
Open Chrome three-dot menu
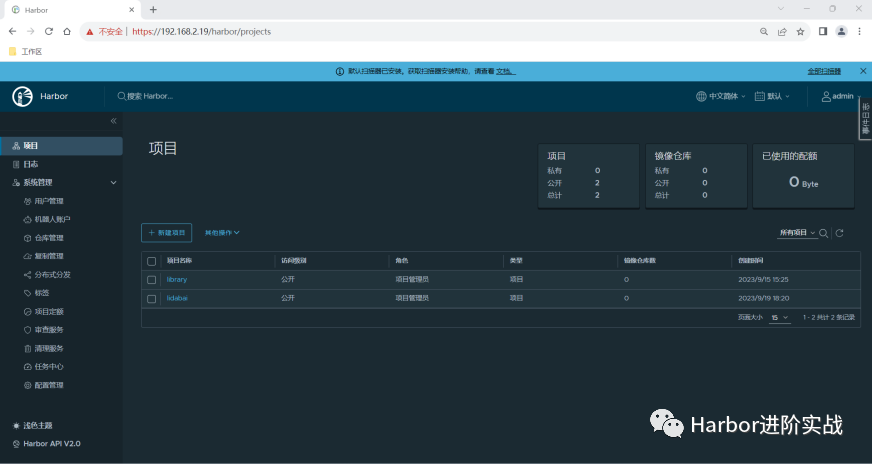[859, 32]
